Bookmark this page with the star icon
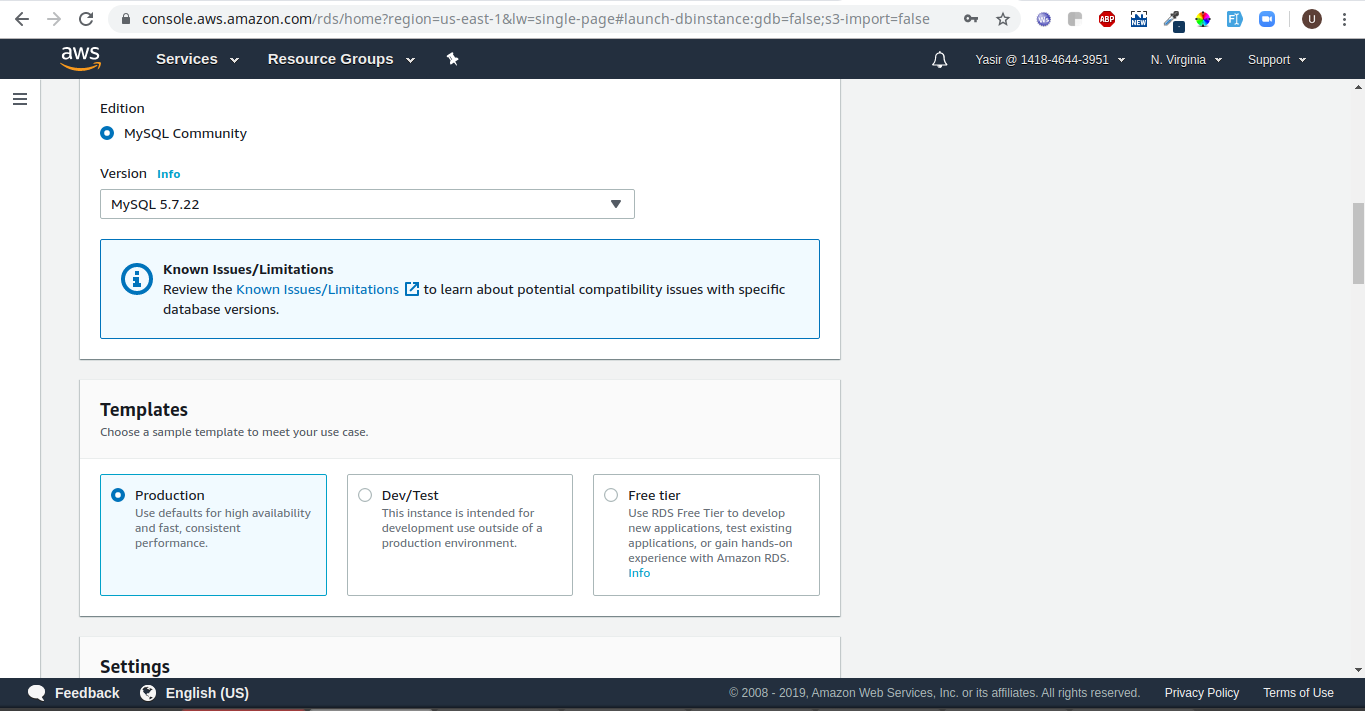Viewport: 1365px width, 711px height. pyautogui.click(x=1003, y=19)
